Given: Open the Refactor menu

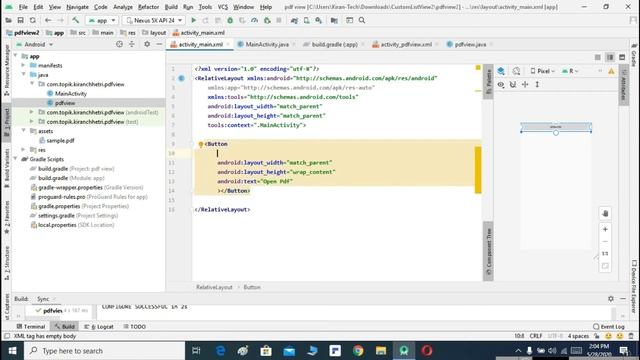Looking at the screenshot, I should 148,7.
